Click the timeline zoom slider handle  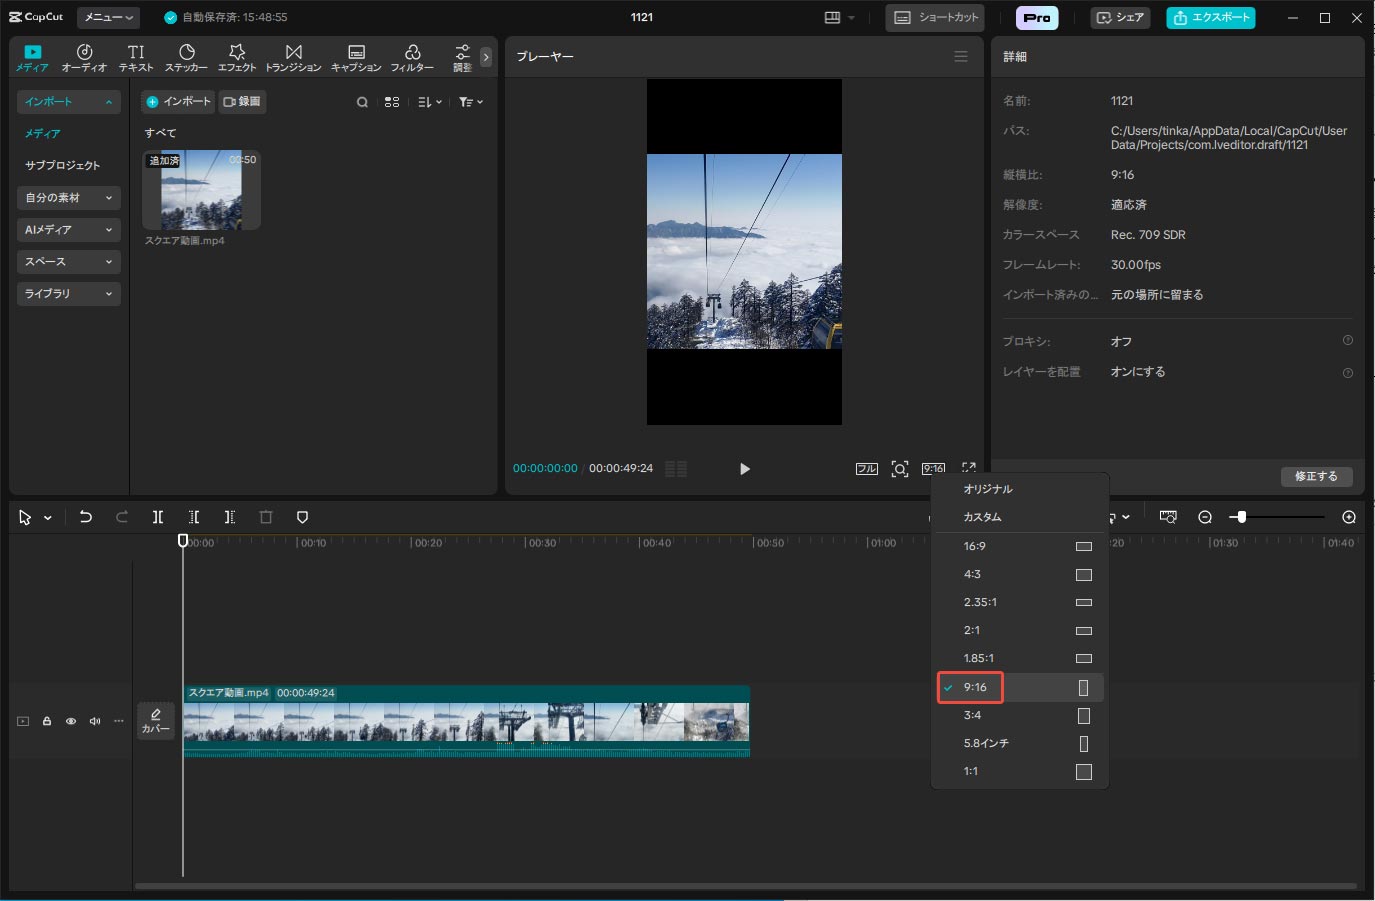tap(1241, 517)
